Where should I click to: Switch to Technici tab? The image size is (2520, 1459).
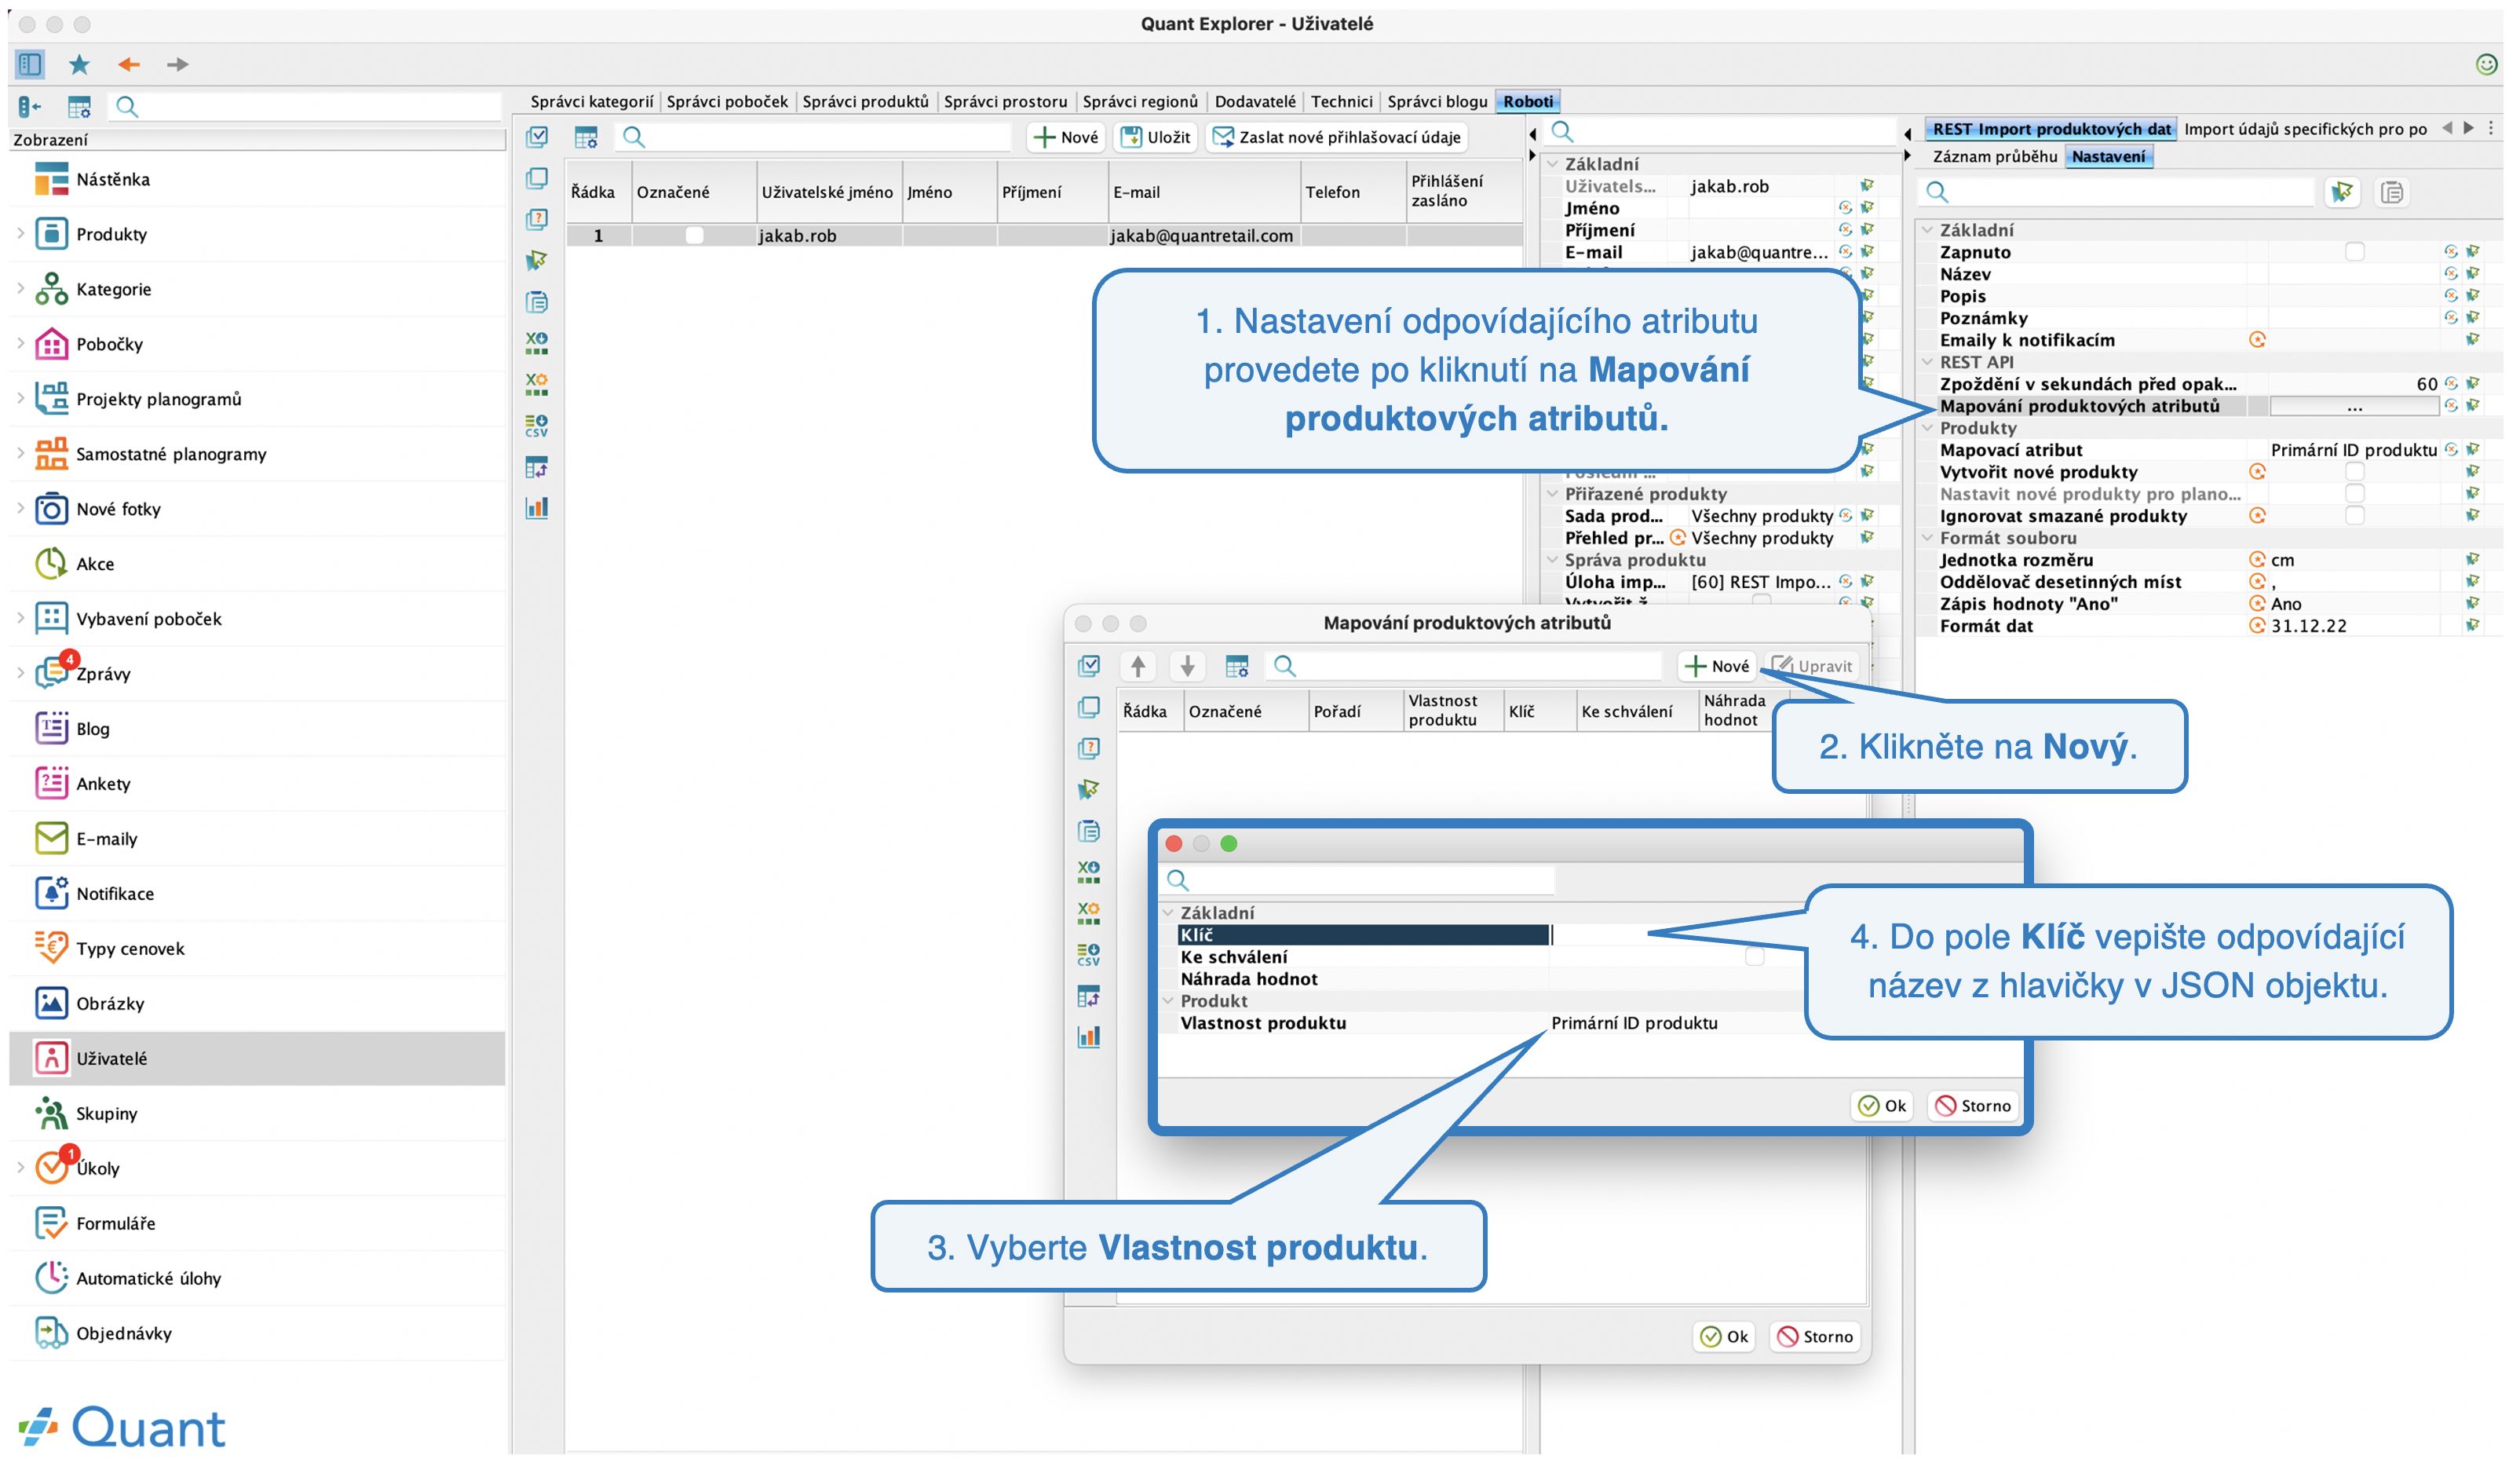[x=1341, y=101]
